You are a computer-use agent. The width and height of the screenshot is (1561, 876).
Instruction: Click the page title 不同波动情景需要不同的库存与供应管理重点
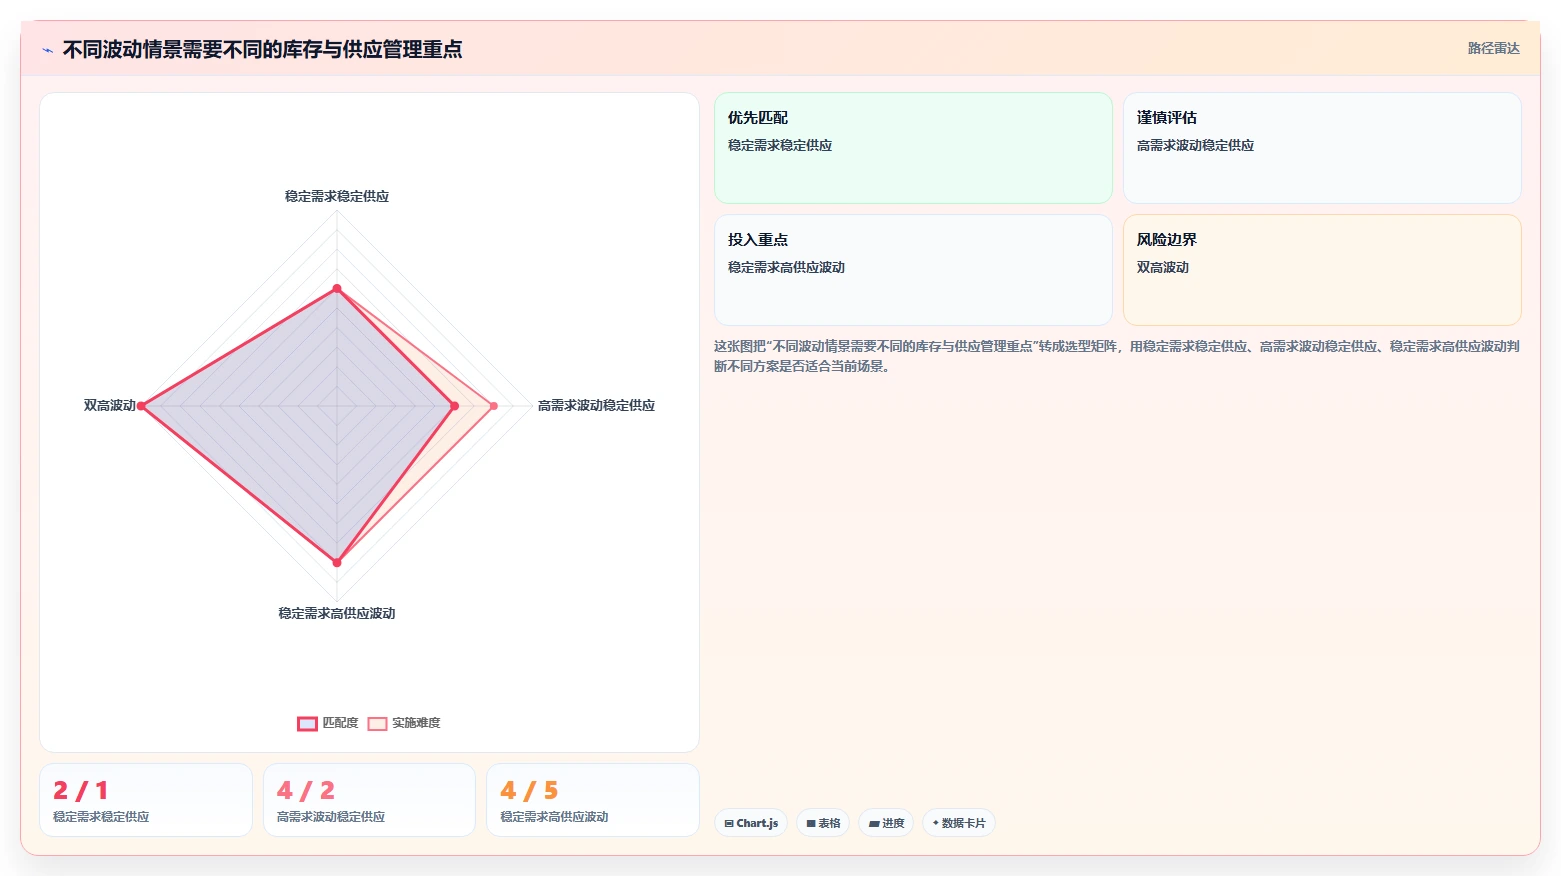(262, 50)
